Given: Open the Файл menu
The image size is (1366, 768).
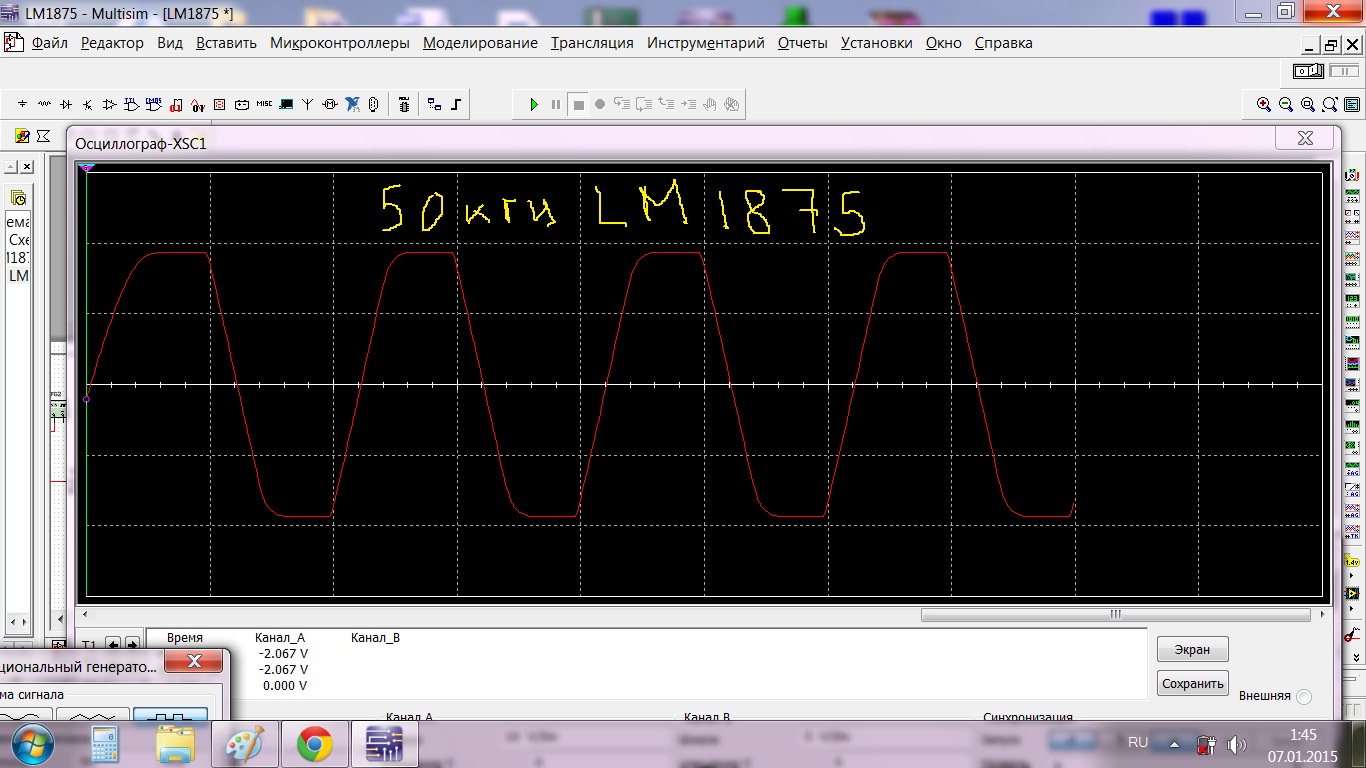Looking at the screenshot, I should [x=50, y=43].
